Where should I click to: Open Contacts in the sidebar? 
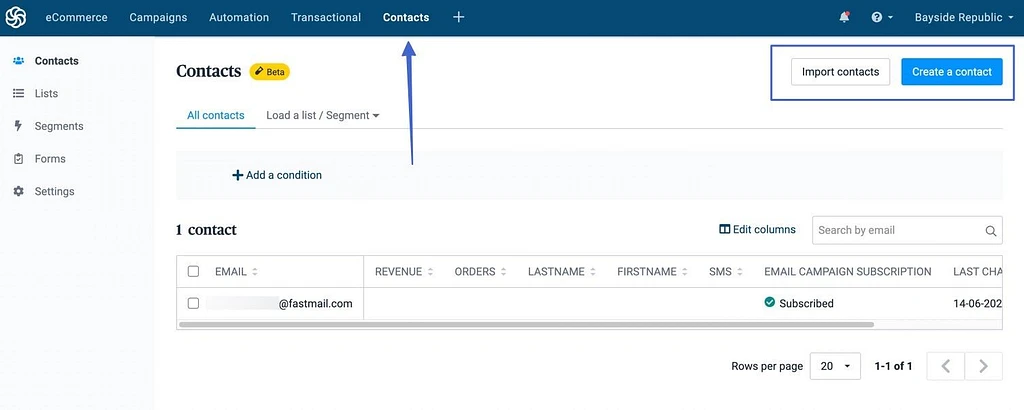56,61
